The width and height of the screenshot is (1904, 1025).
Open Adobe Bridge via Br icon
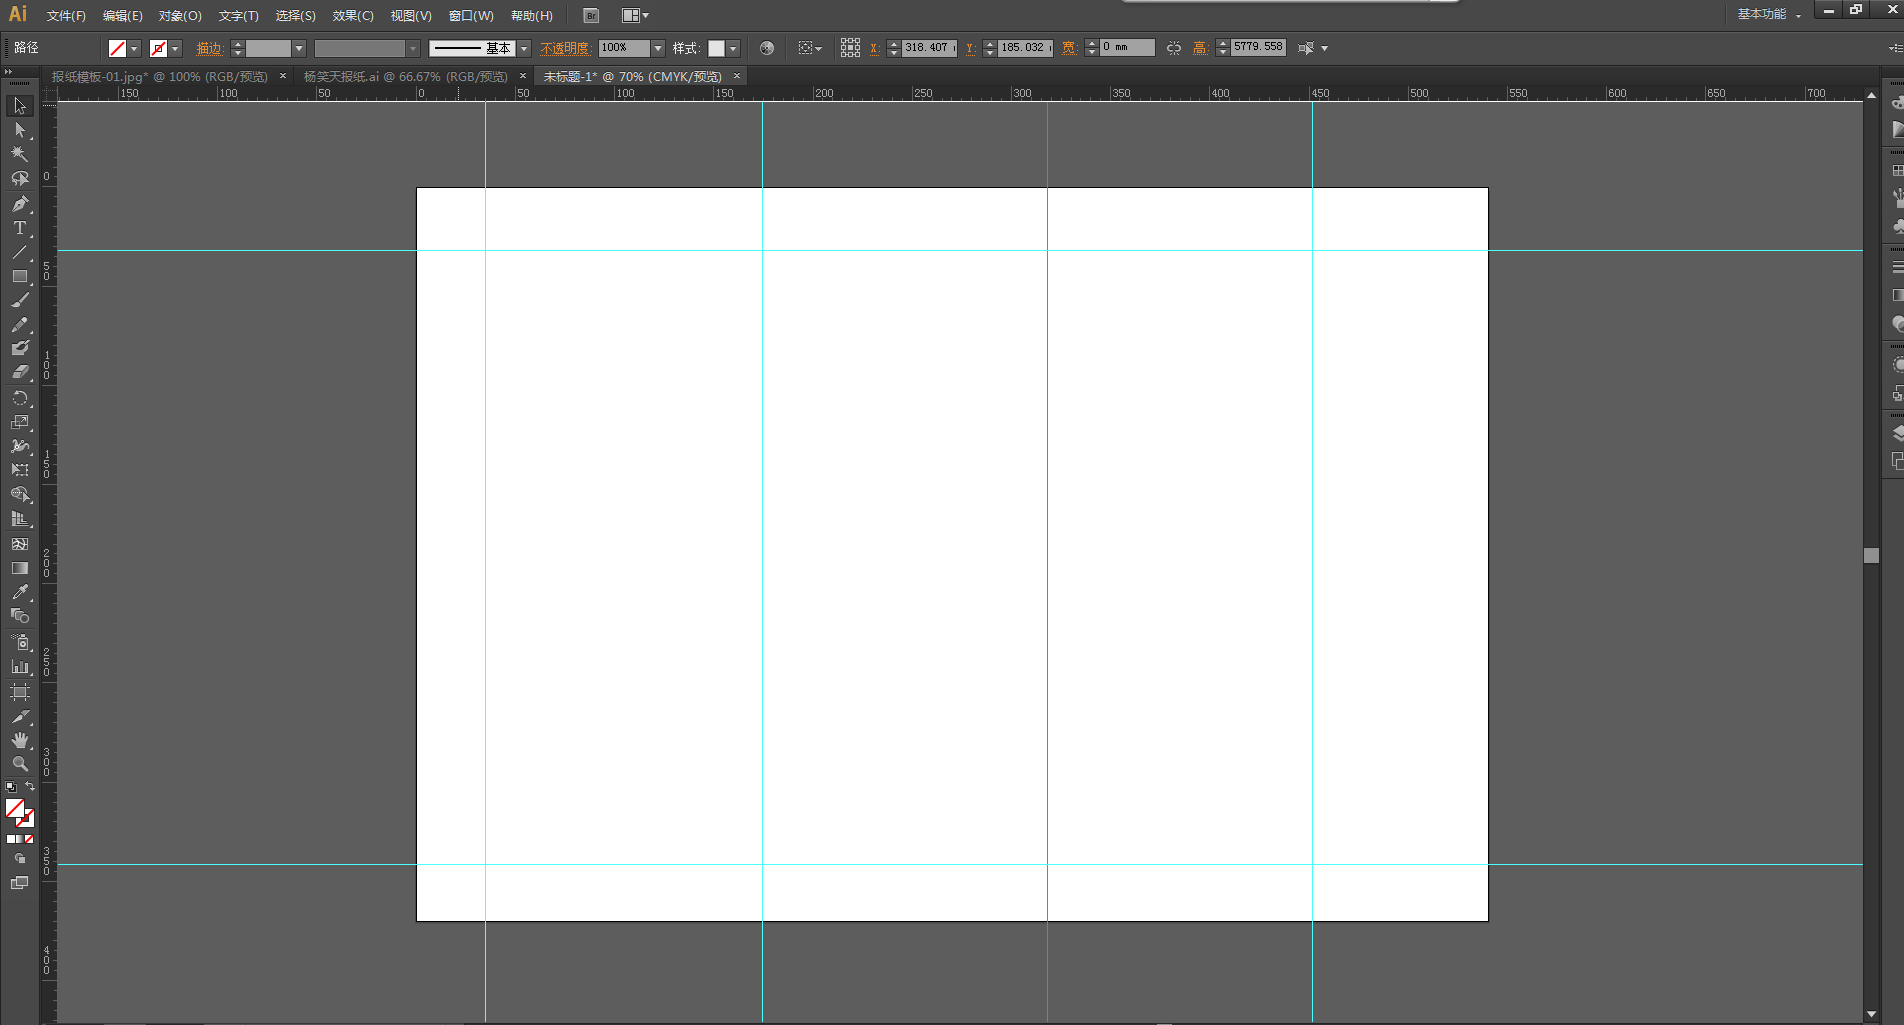591,16
